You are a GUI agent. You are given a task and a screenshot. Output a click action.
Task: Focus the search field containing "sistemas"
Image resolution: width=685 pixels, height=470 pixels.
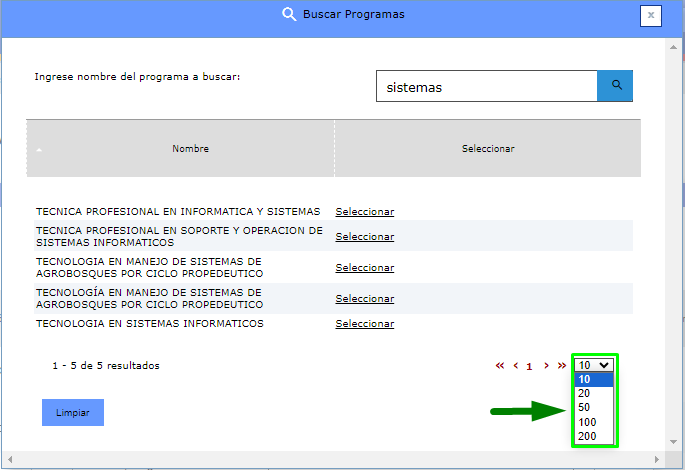(486, 87)
